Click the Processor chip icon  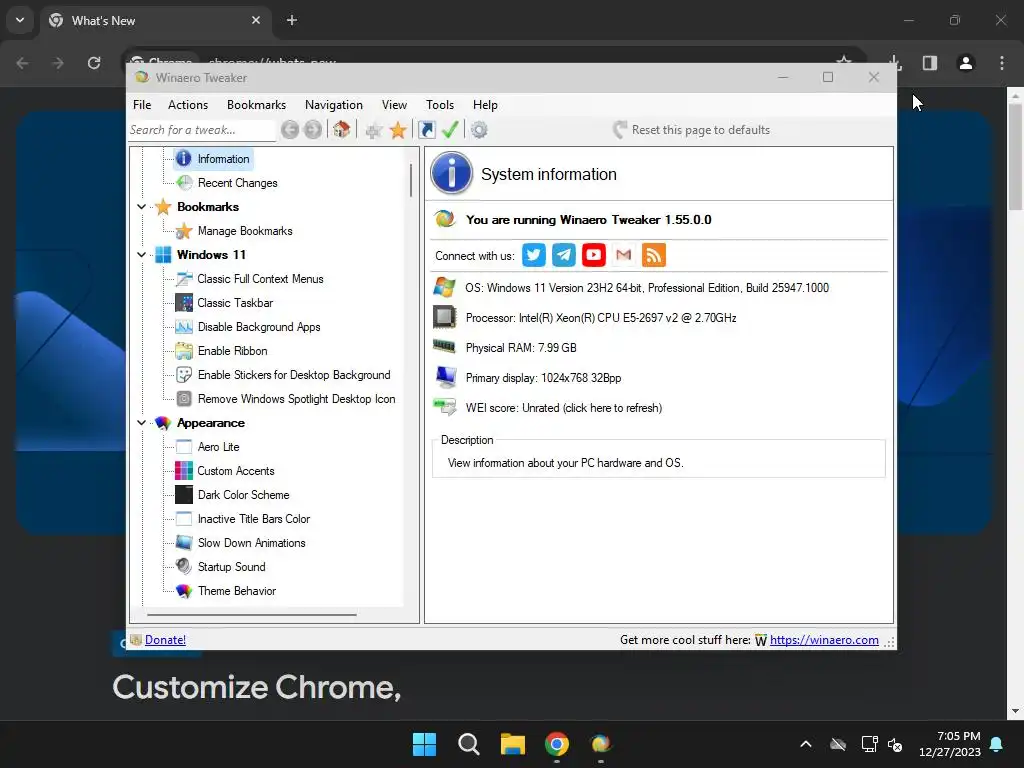(x=444, y=317)
